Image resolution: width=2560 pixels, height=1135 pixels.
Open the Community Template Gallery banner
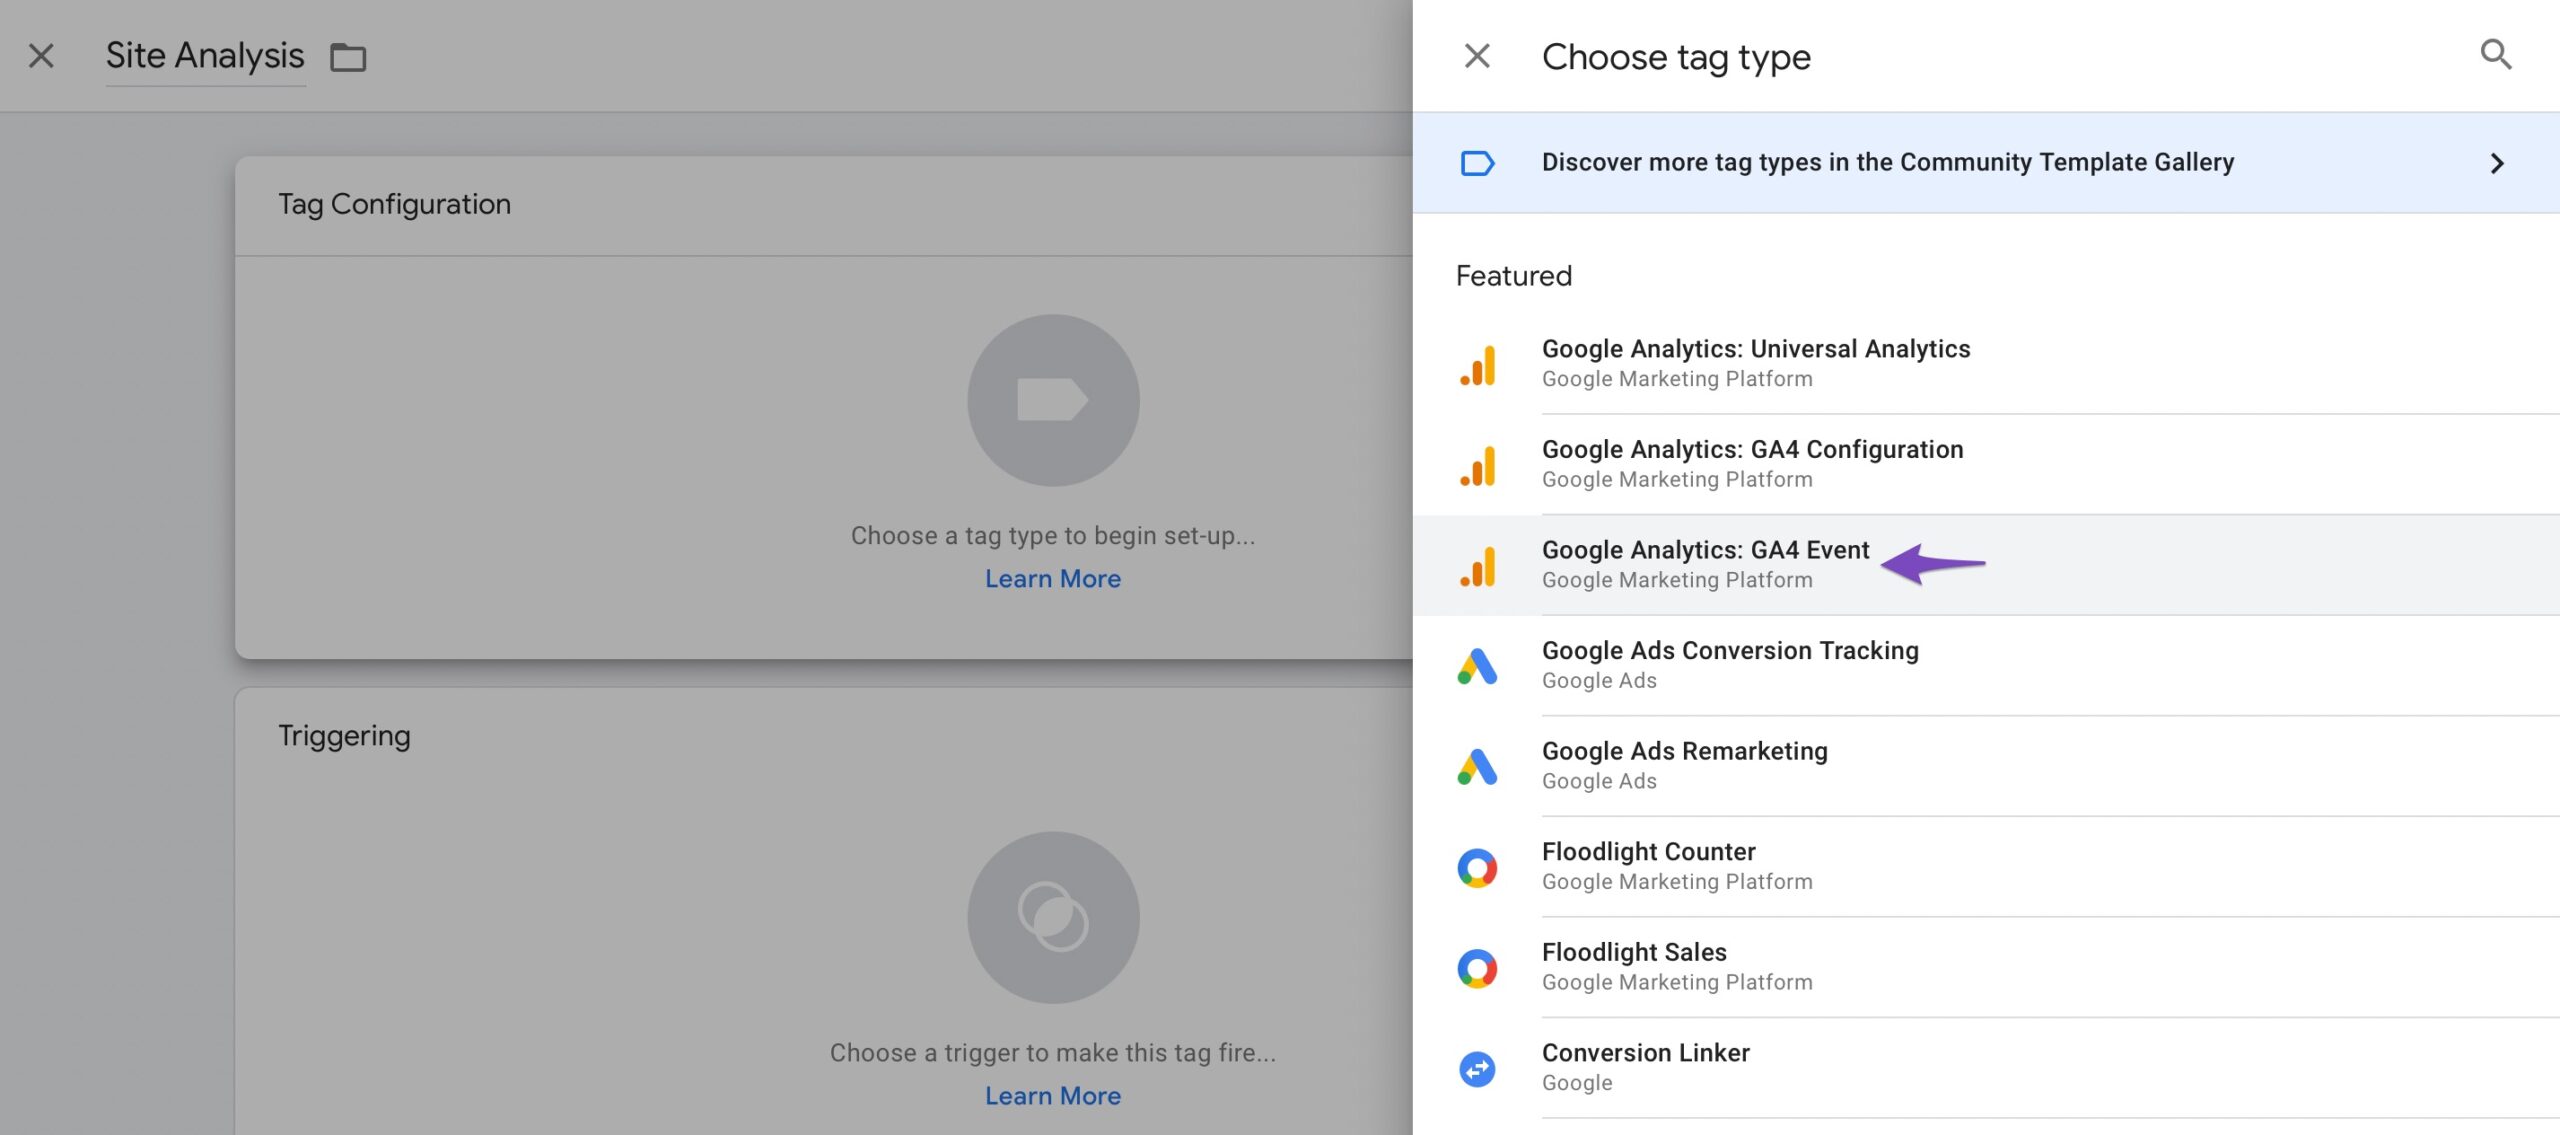pyautogui.click(x=1986, y=163)
